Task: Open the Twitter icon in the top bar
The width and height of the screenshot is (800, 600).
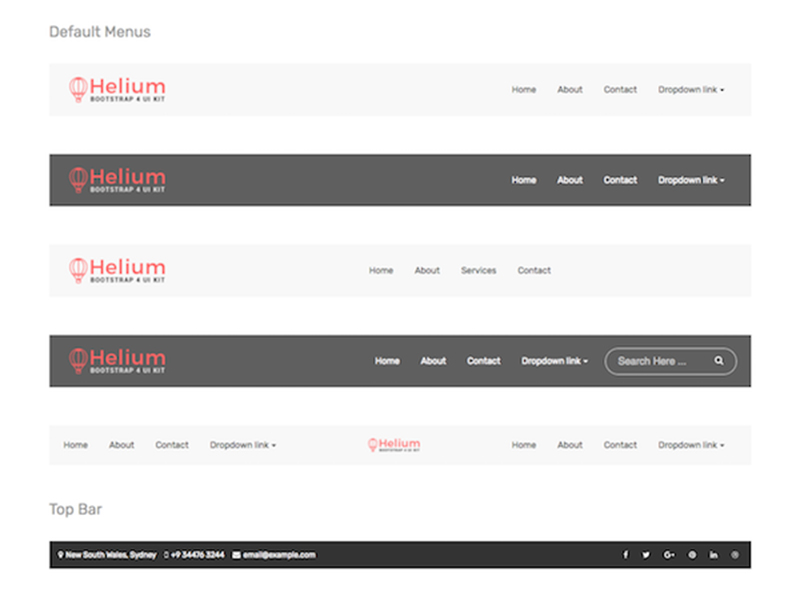Action: point(646,555)
